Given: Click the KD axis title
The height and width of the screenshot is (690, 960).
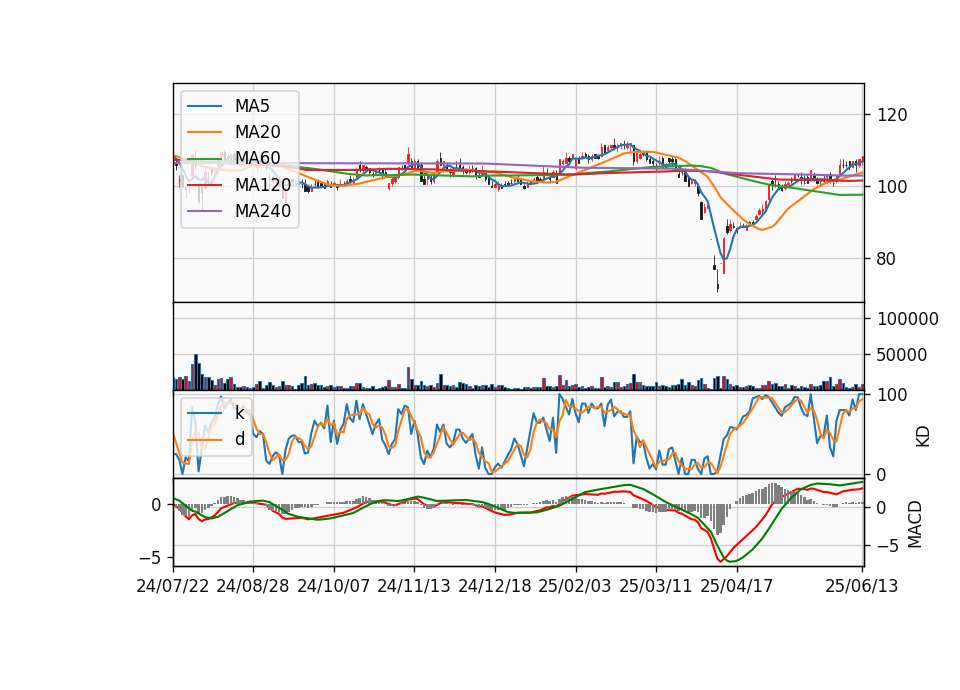Looking at the screenshot, I should pyautogui.click(x=923, y=437).
